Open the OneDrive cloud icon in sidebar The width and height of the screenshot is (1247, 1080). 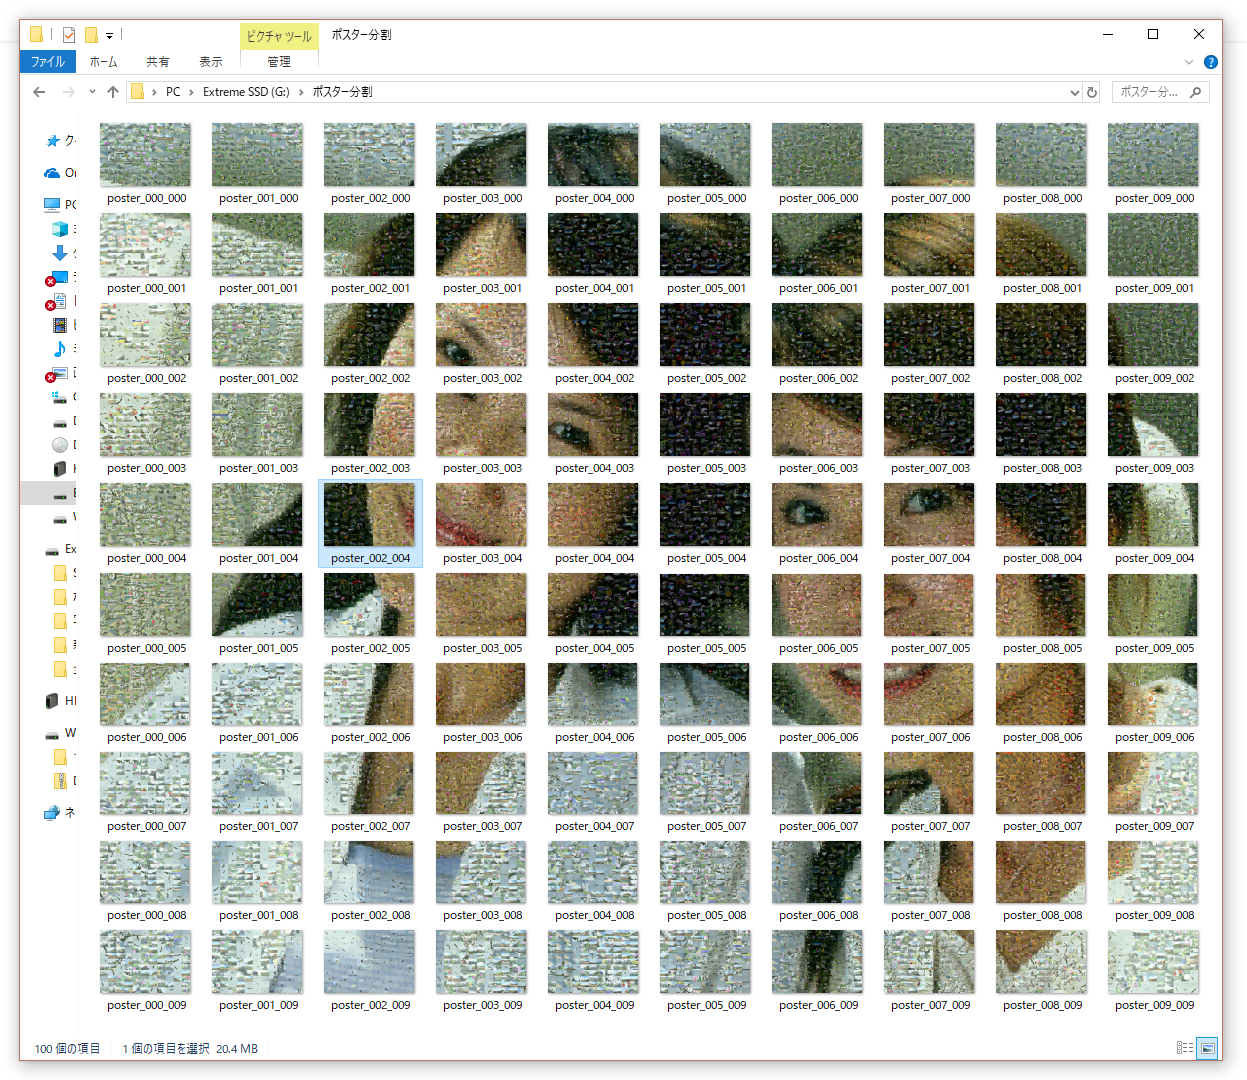pyautogui.click(x=52, y=173)
